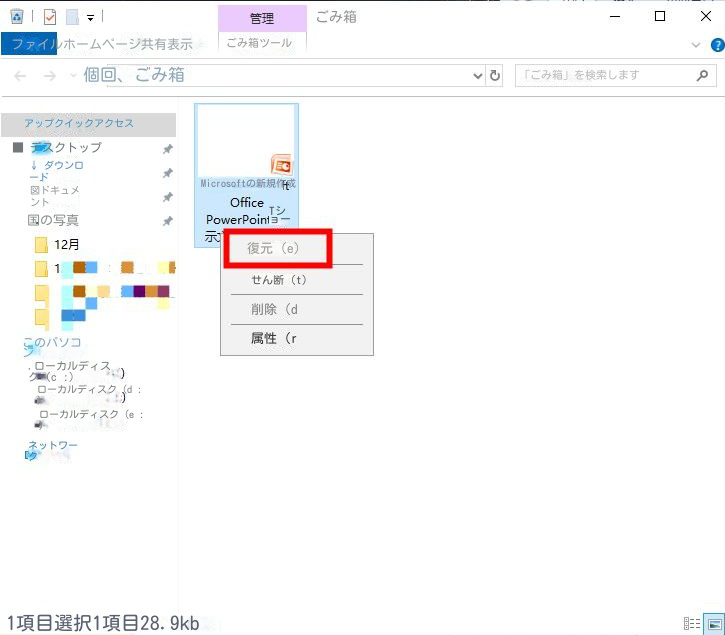Click the Recycle Bin icon in title bar
The height and width of the screenshot is (635, 725).
pyautogui.click(x=17, y=17)
